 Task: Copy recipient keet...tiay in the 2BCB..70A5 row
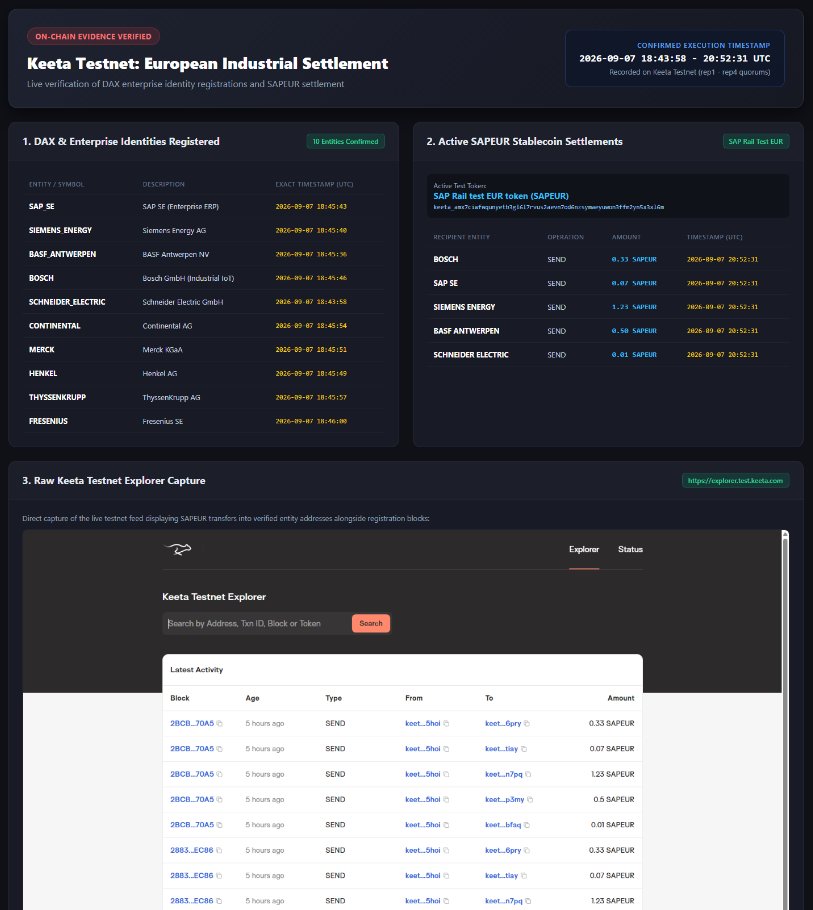tap(523, 749)
